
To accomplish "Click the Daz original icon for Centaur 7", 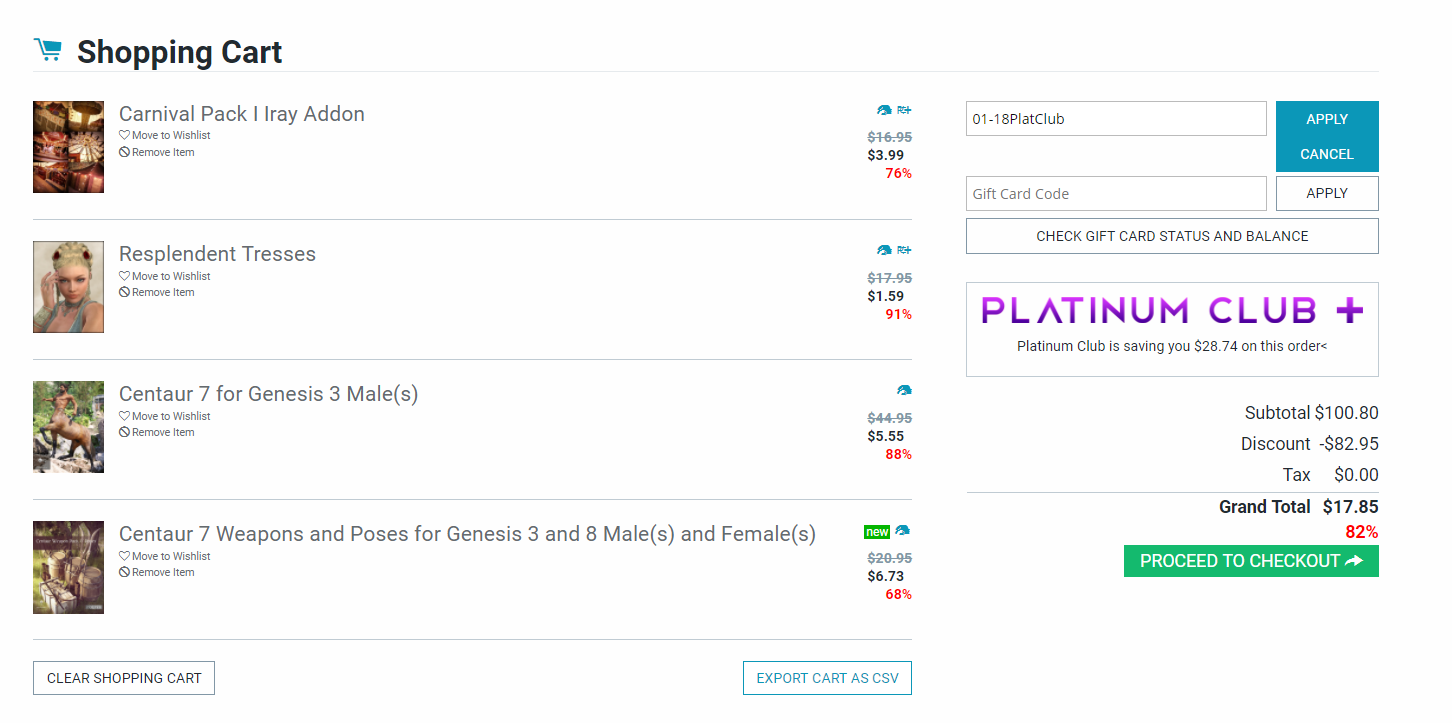I will click(x=904, y=390).
